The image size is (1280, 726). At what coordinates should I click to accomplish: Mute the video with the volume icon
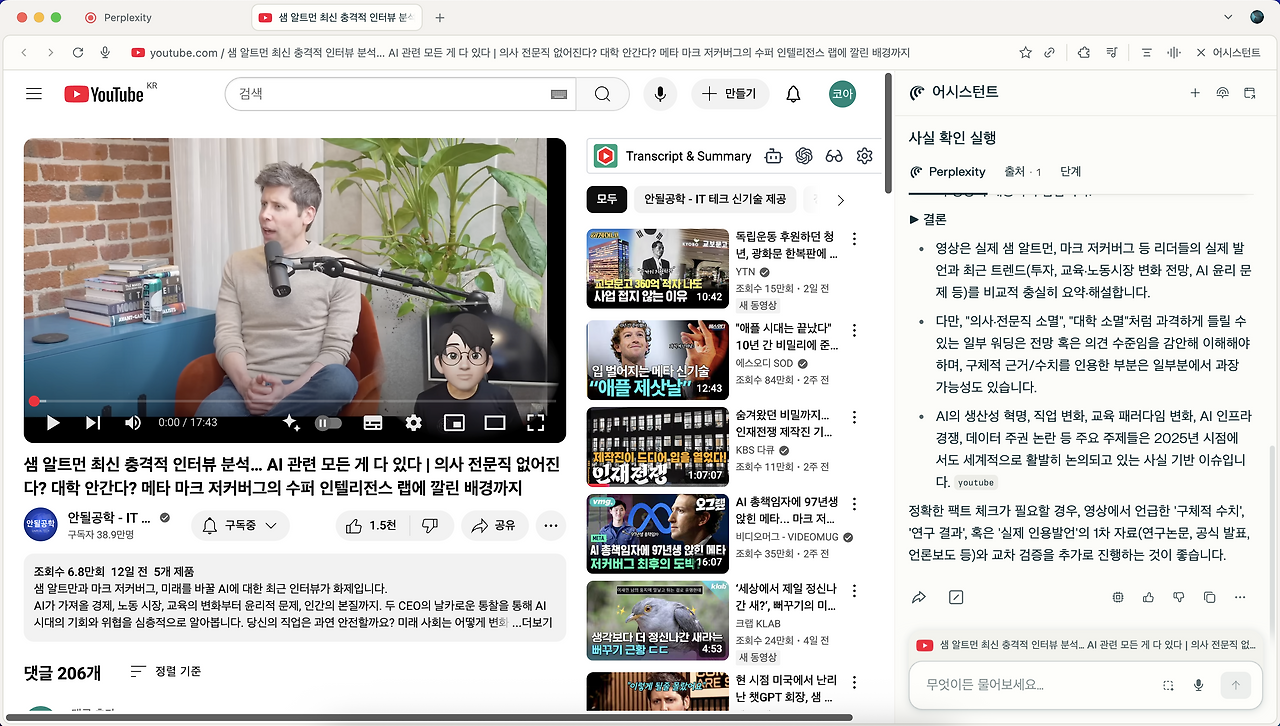tap(133, 423)
